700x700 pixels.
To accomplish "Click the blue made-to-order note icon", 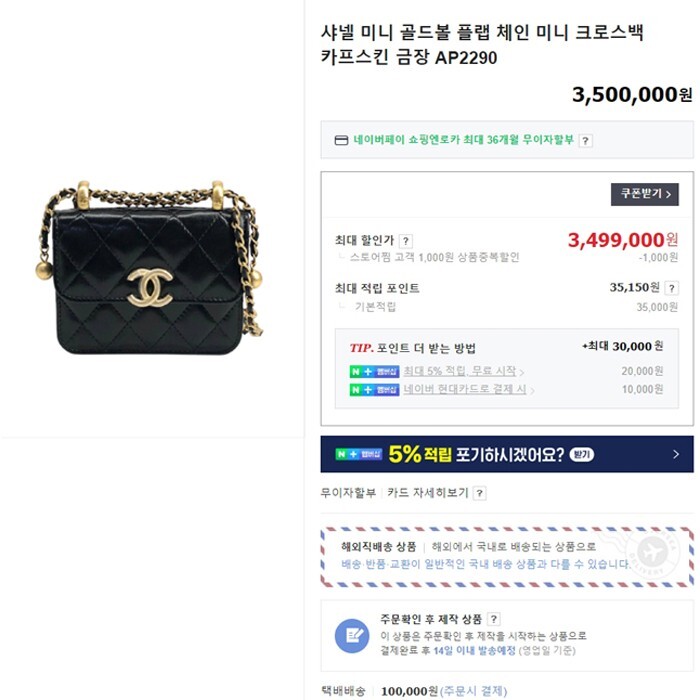I will (352, 636).
